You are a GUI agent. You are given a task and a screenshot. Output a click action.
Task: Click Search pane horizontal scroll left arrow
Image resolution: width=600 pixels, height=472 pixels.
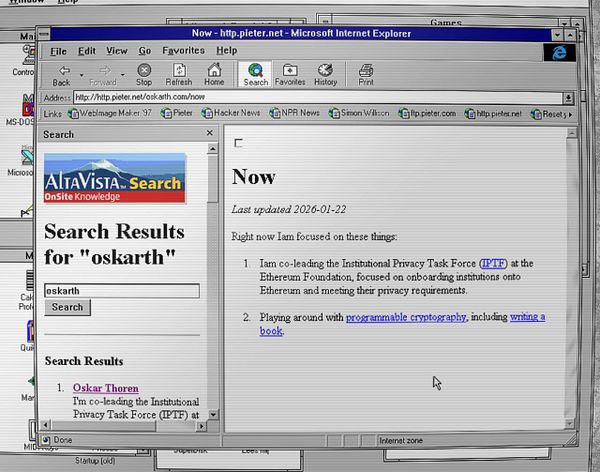46,425
